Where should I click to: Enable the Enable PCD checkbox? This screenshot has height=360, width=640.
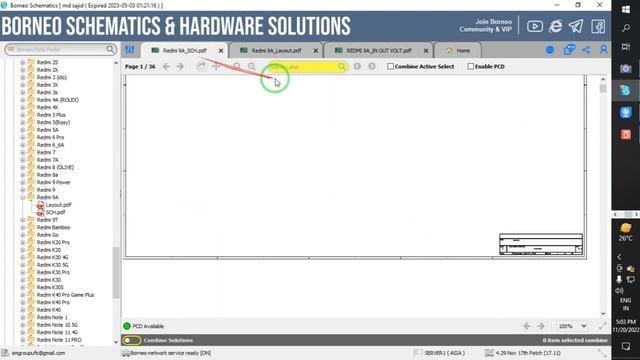pos(470,66)
